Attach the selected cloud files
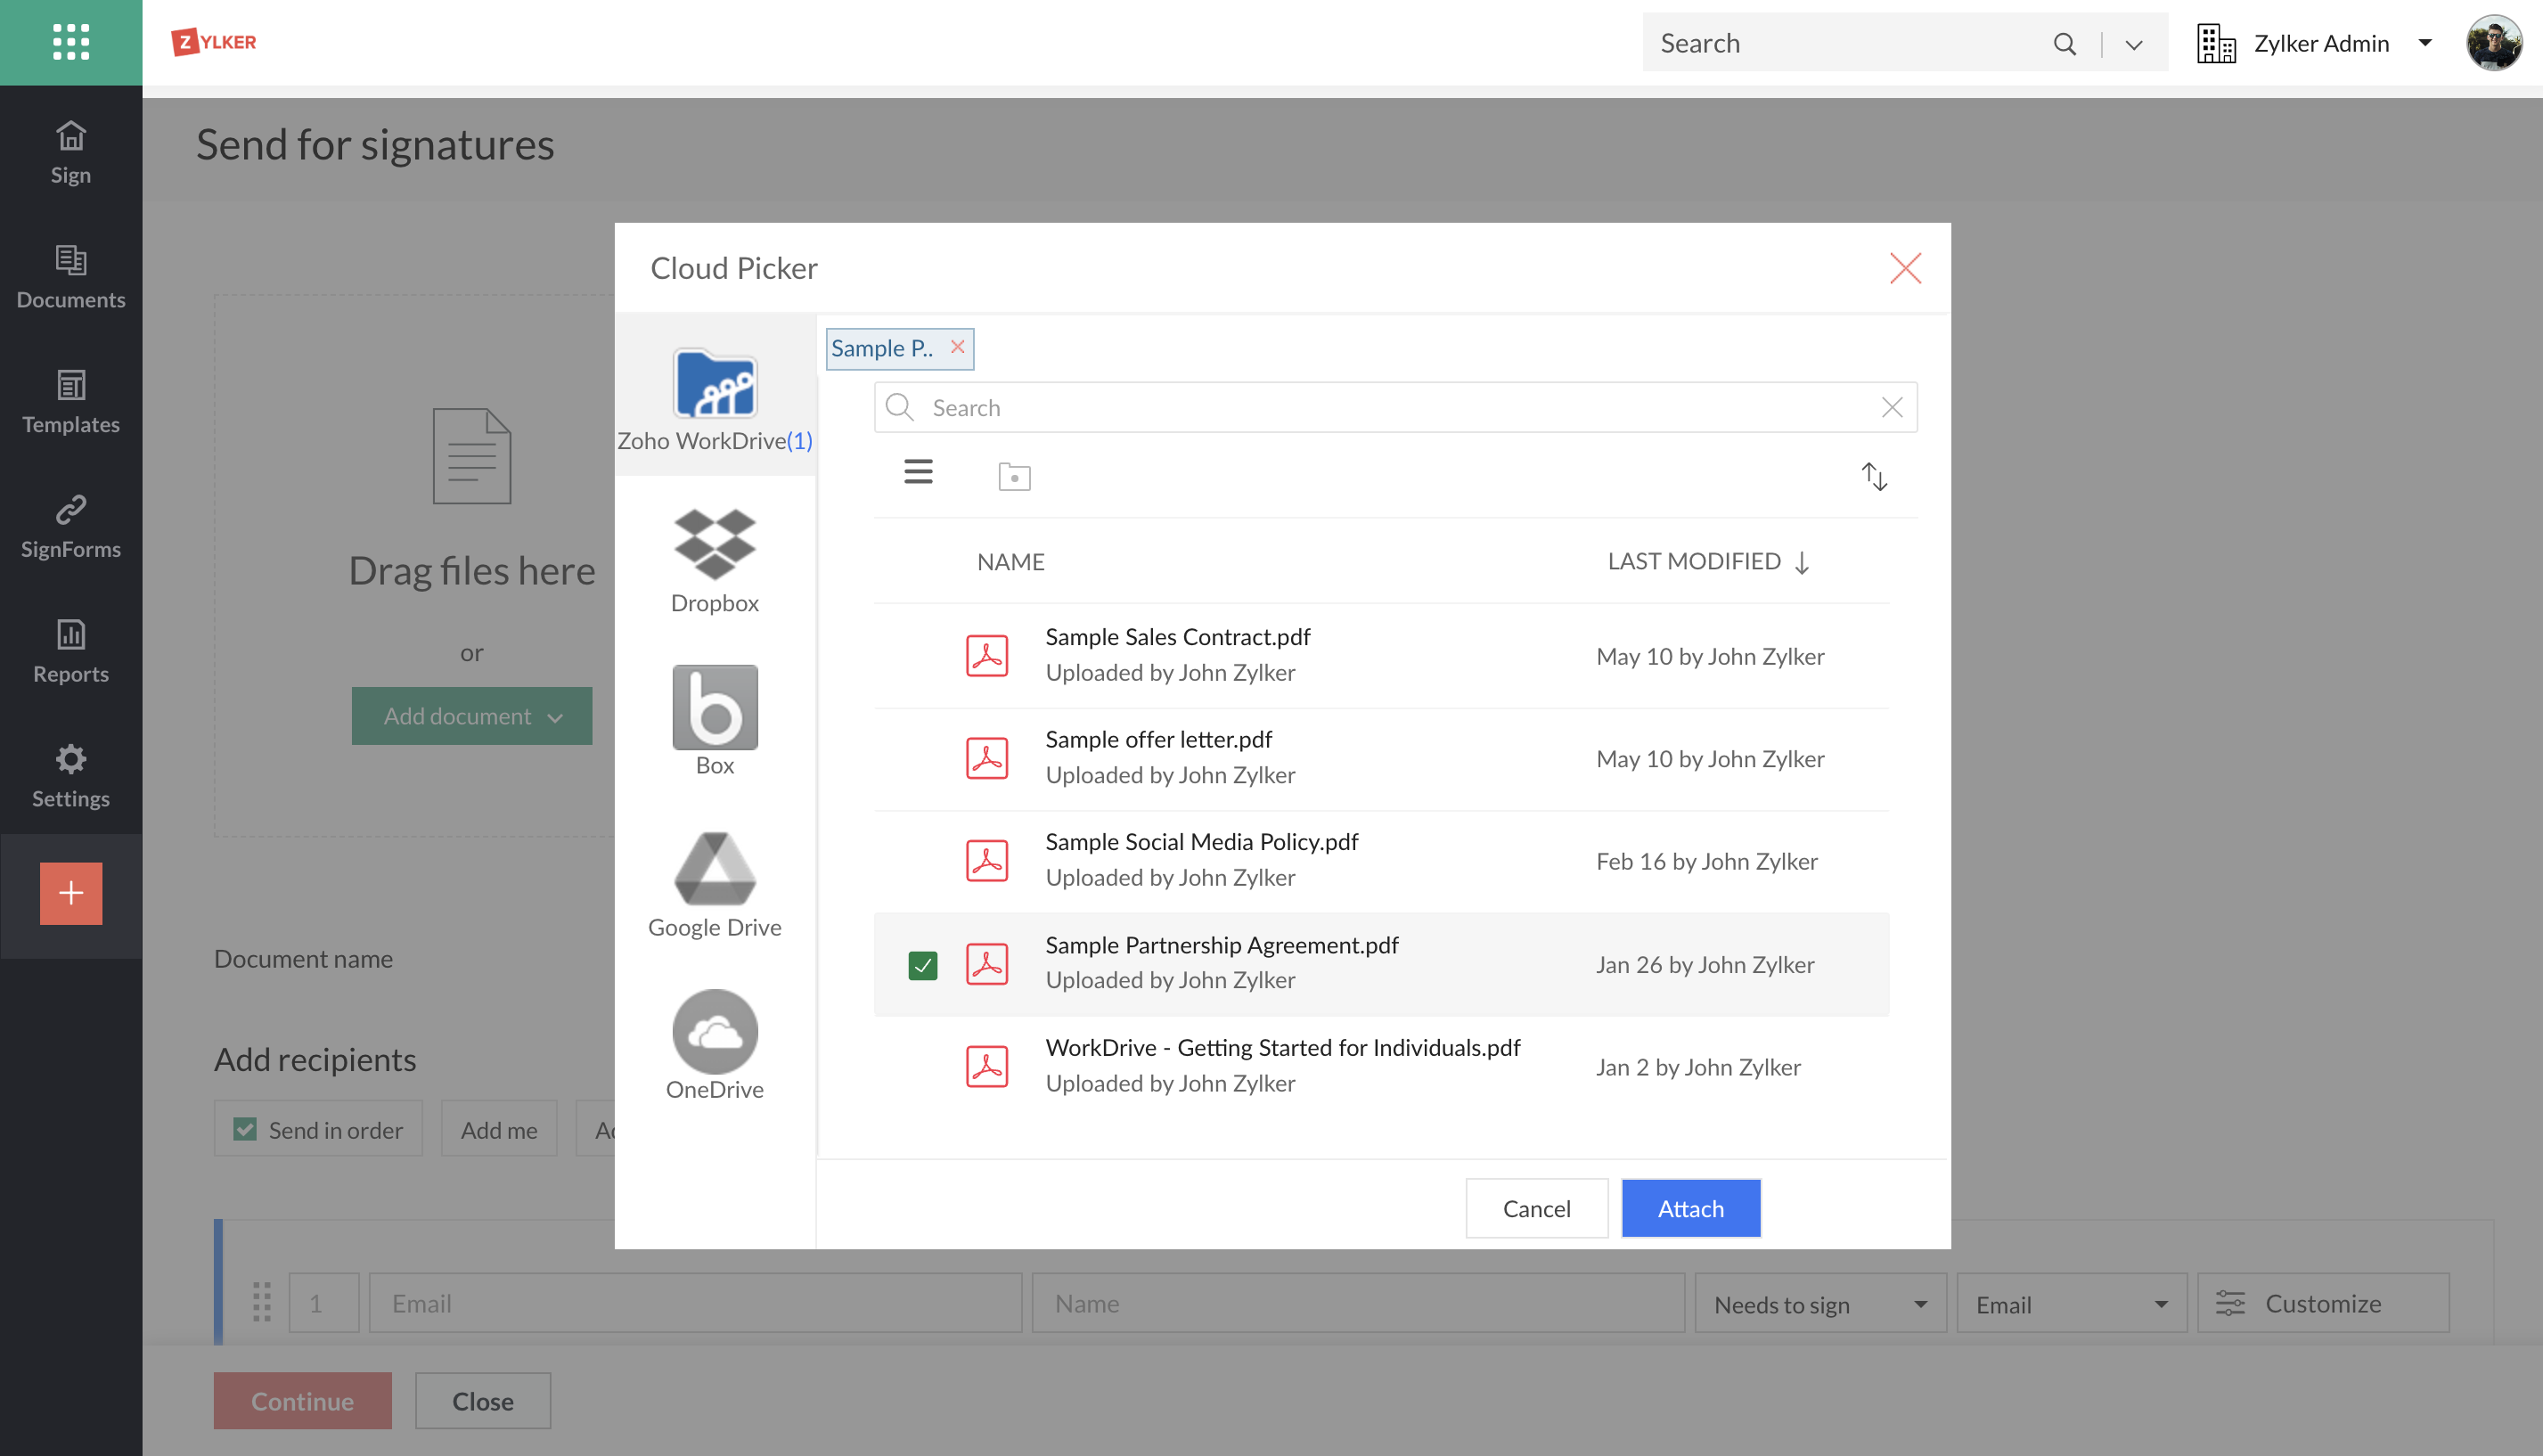Image resolution: width=2543 pixels, height=1456 pixels. point(1690,1208)
